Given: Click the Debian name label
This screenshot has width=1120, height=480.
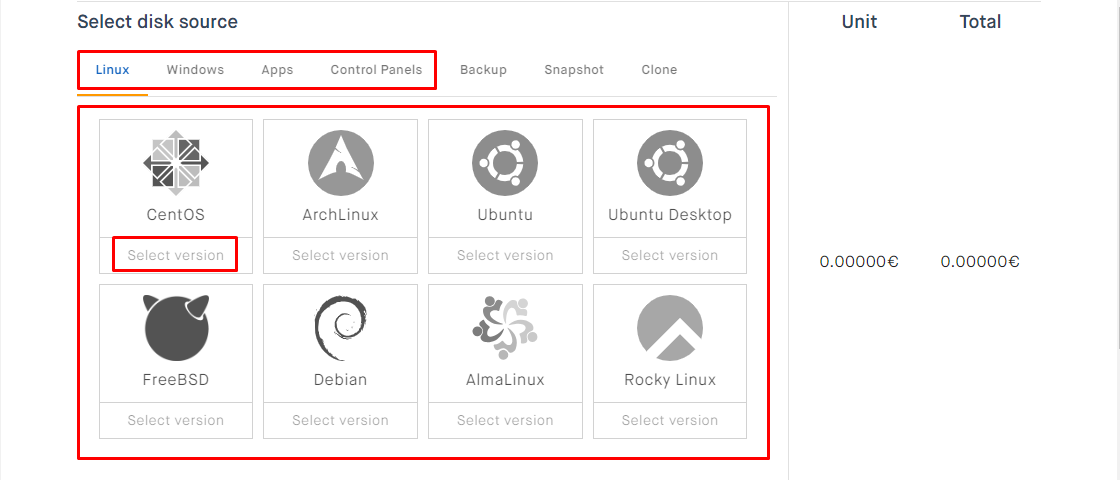Looking at the screenshot, I should (x=341, y=380).
